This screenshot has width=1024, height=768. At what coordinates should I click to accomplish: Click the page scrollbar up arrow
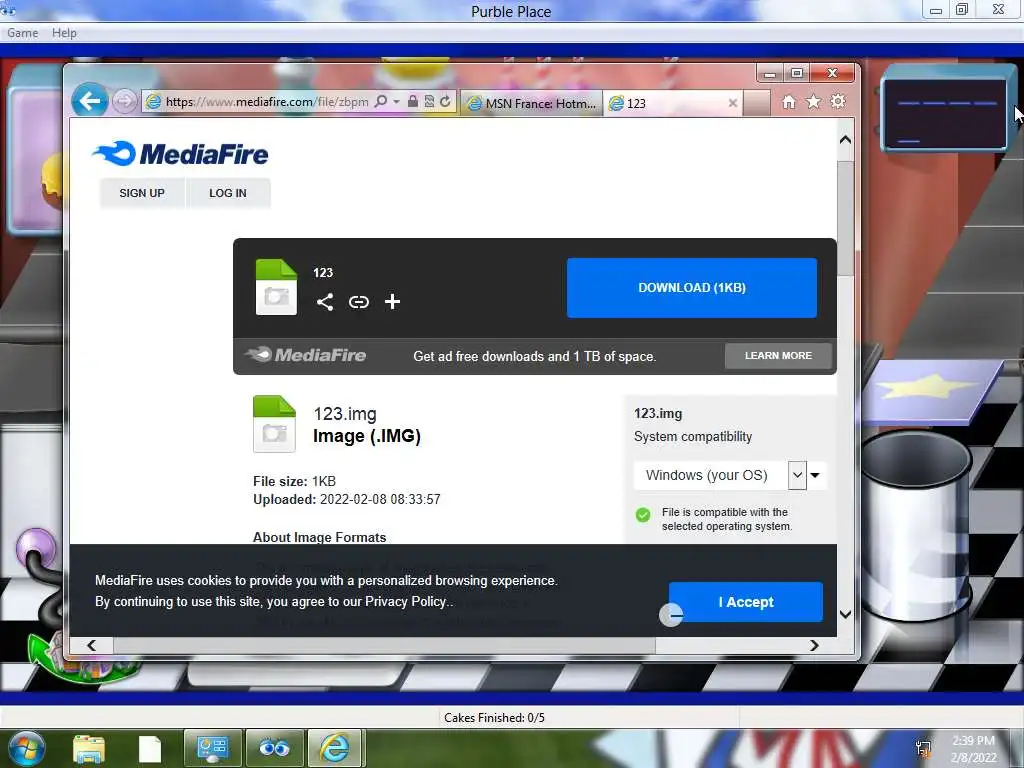(x=845, y=140)
